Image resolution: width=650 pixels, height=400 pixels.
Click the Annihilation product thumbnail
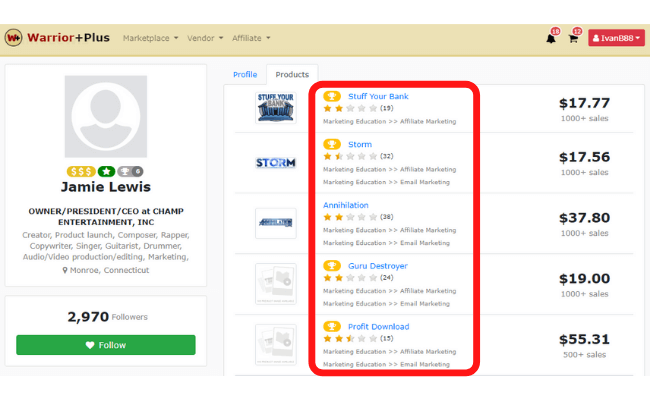276,223
